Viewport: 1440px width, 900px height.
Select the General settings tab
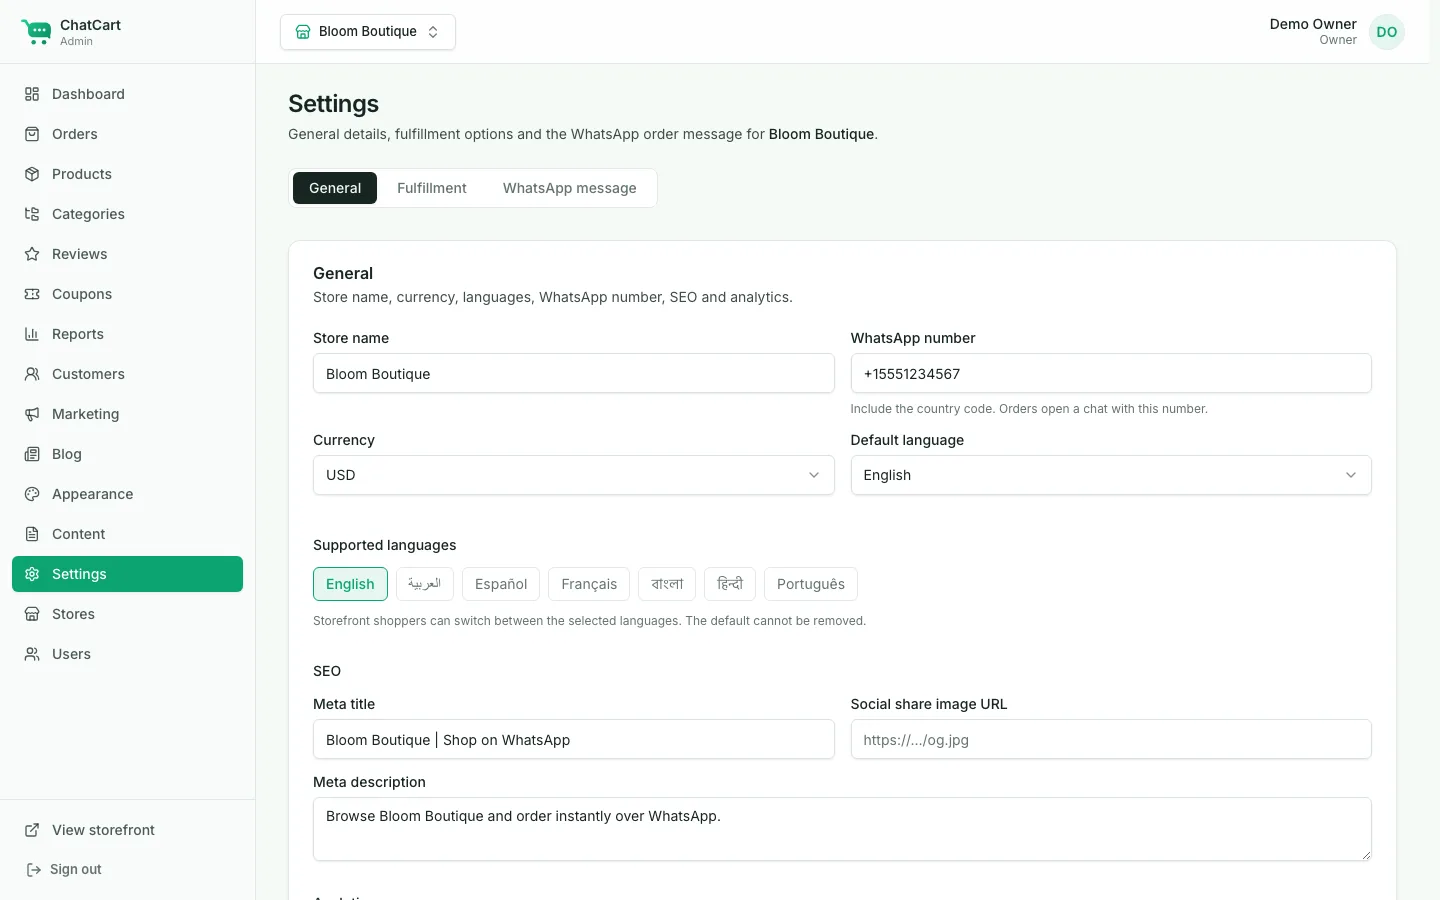[x=335, y=188]
